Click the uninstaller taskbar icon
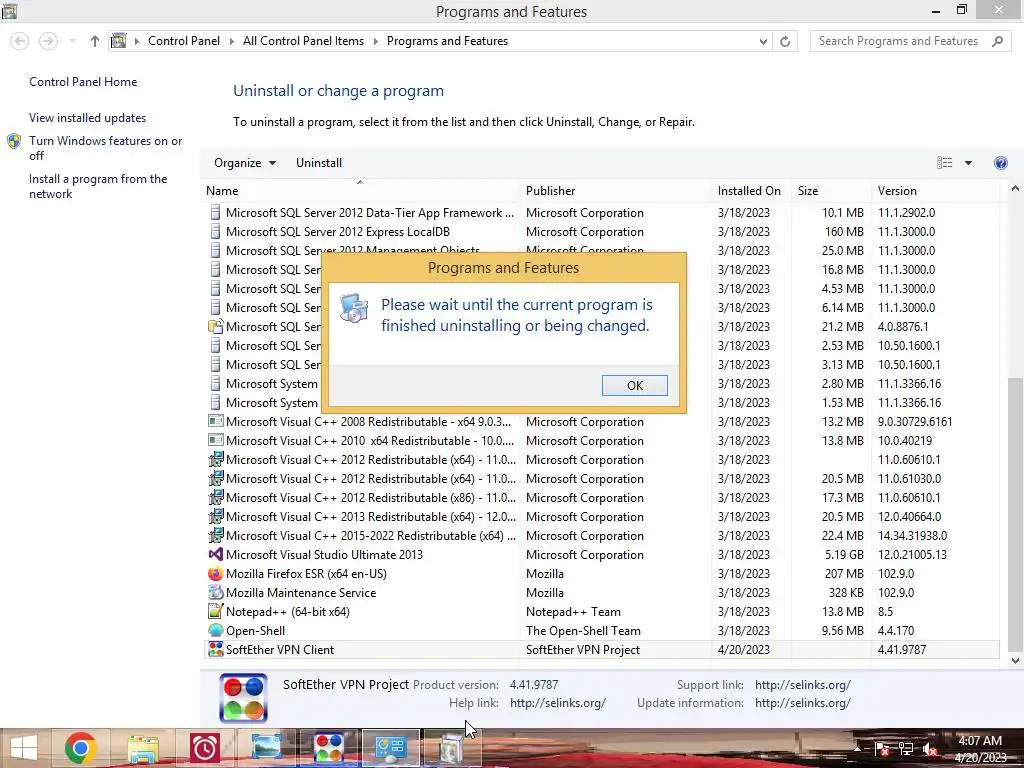 coord(451,748)
